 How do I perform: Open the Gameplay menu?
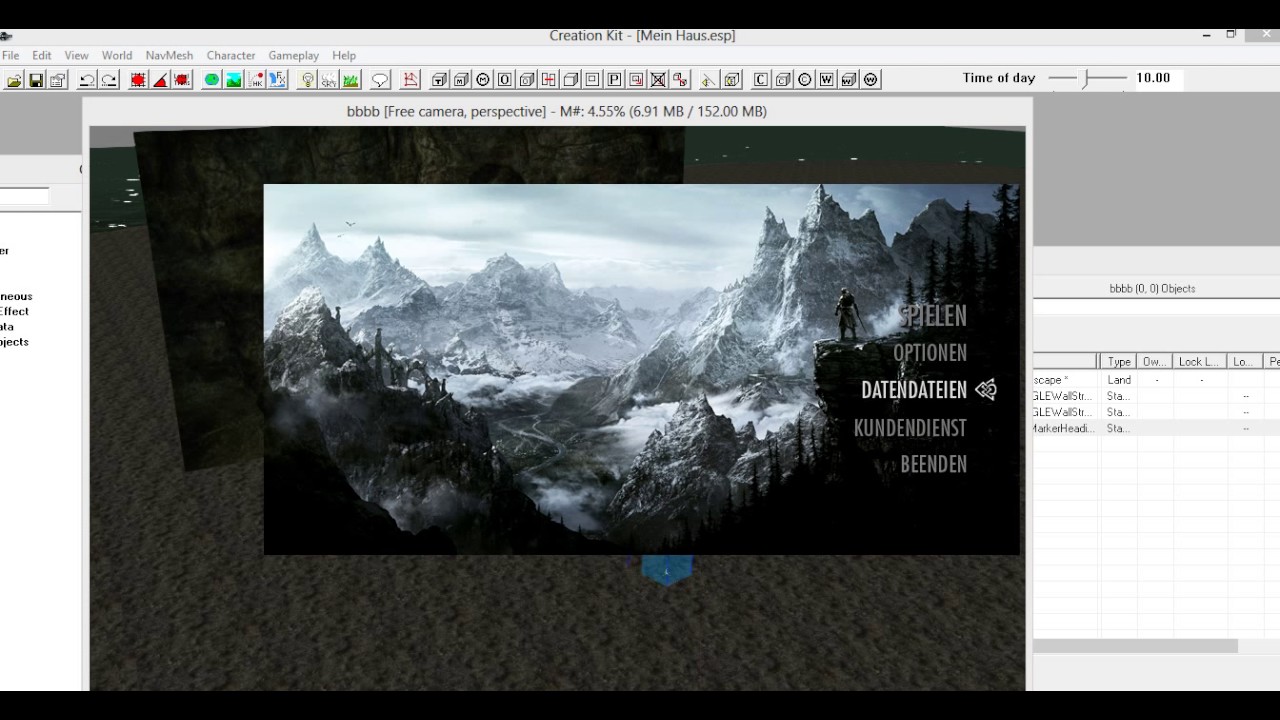[x=293, y=56]
